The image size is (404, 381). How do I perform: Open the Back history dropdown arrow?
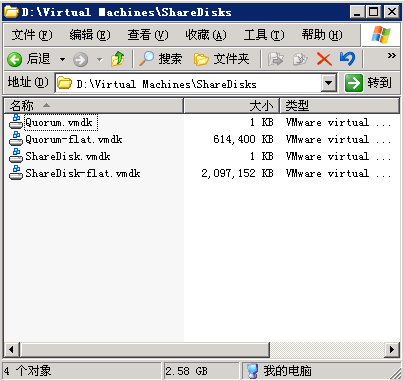(x=62, y=60)
